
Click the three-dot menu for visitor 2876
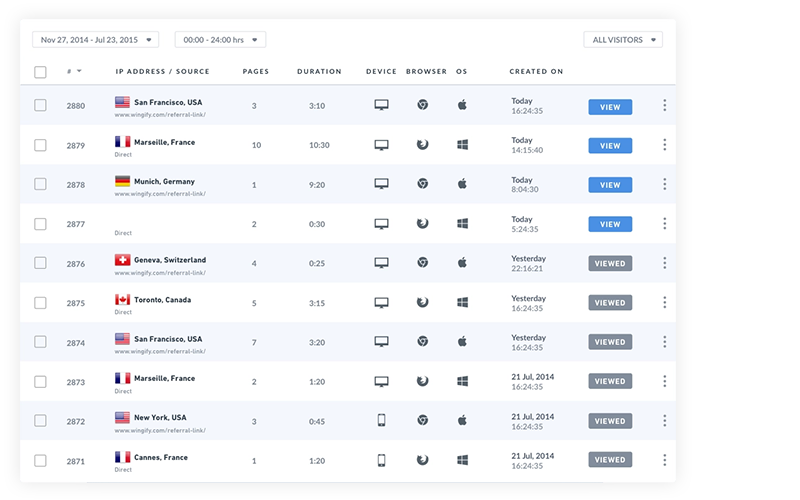pyautogui.click(x=664, y=263)
